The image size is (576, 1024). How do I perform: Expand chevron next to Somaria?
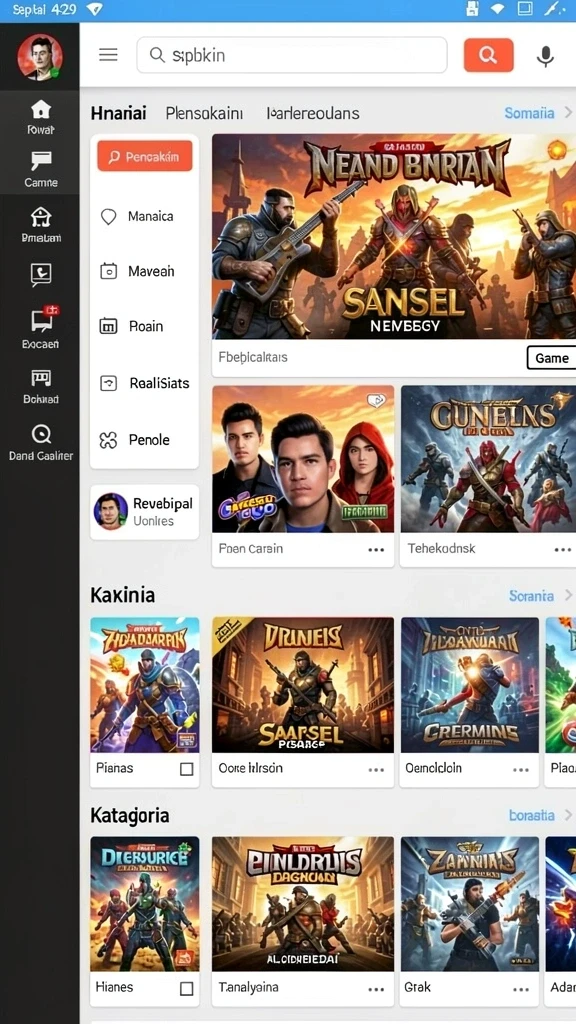(568, 113)
